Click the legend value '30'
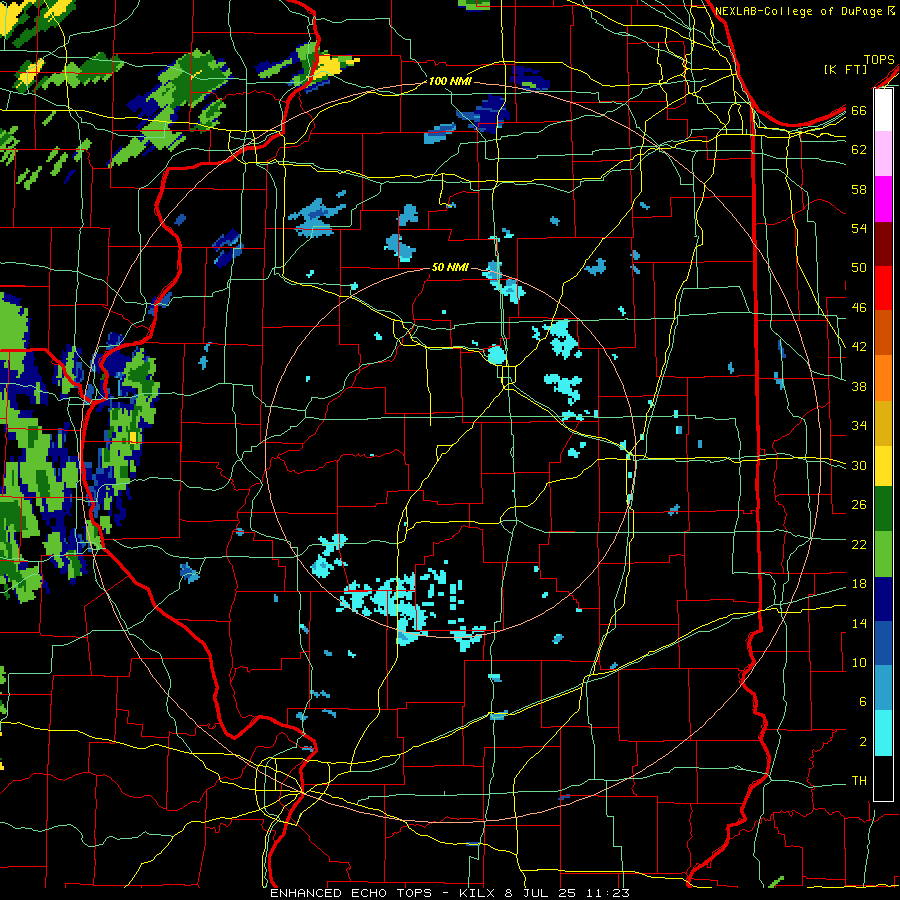 pos(859,465)
